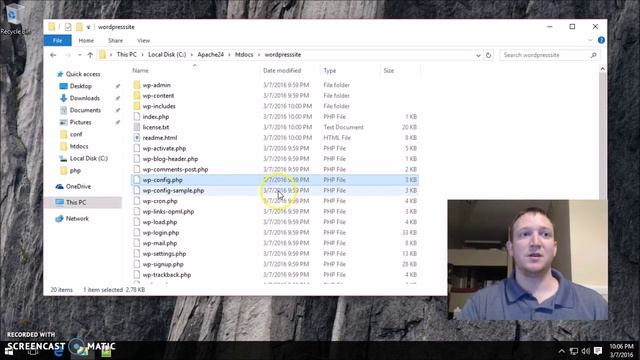
Task: Sort files by Date modified column
Action: pyautogui.click(x=282, y=71)
